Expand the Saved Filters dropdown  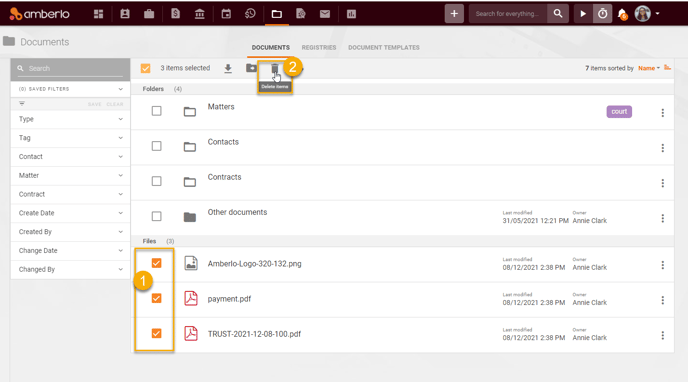coord(70,89)
